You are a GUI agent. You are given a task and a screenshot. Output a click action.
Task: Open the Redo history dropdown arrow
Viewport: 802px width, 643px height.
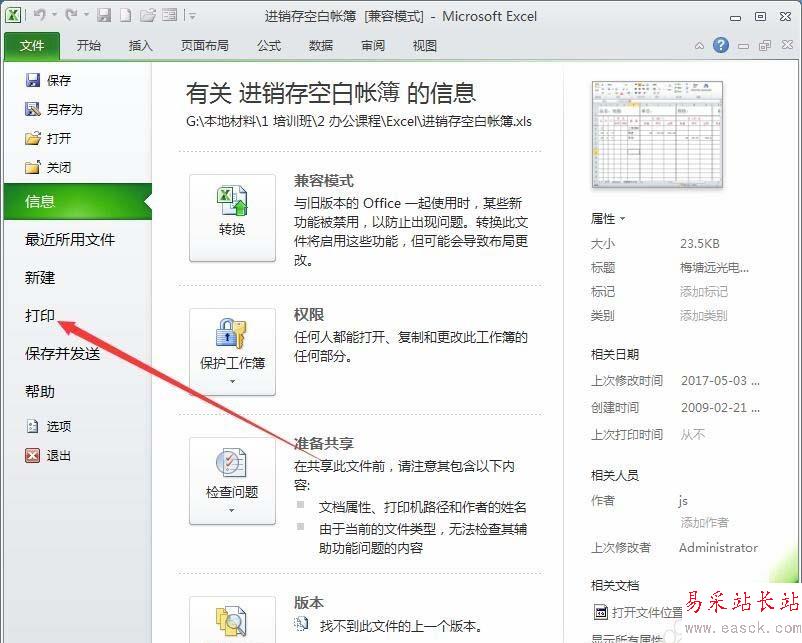point(86,15)
